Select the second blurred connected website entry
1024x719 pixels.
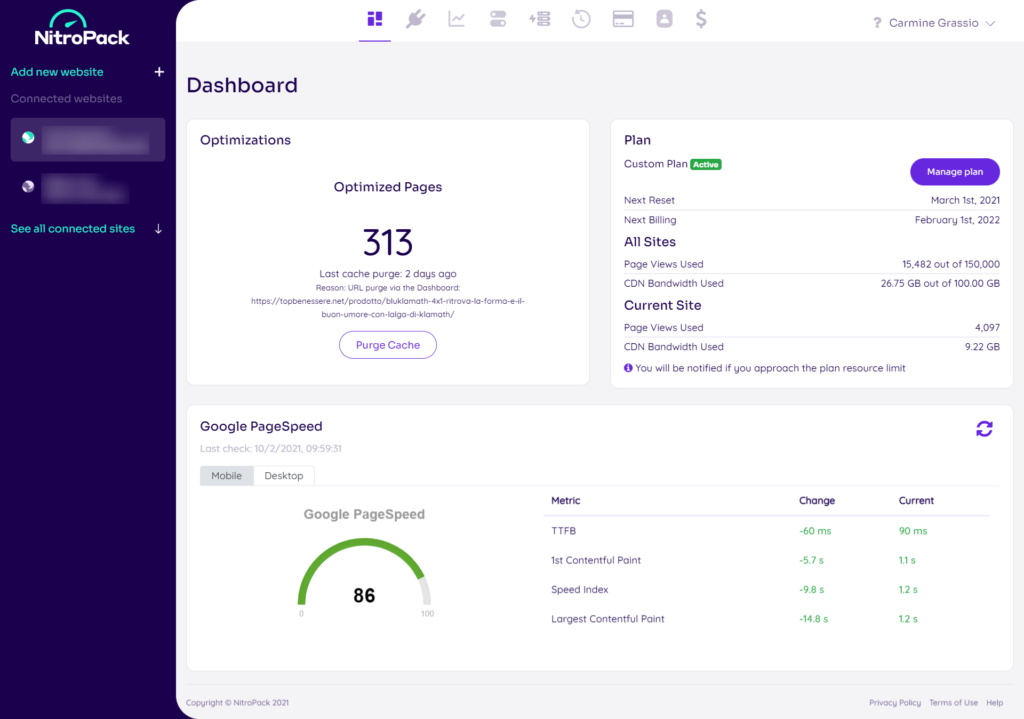(x=88, y=188)
